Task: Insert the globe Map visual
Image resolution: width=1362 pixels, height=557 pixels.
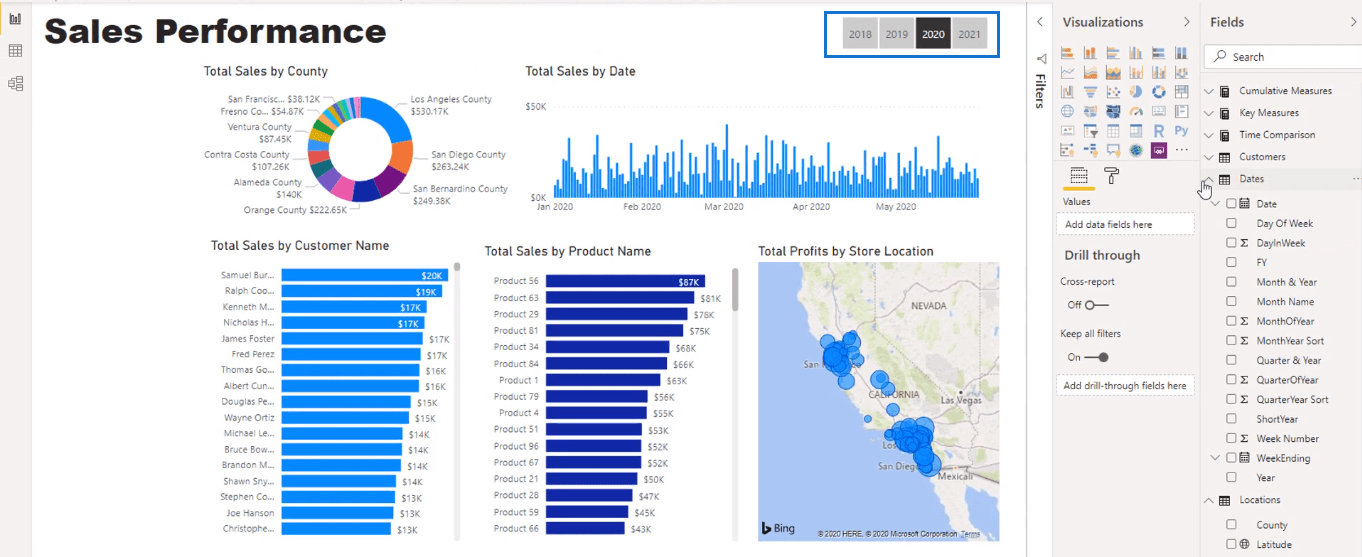Action: click(x=1067, y=111)
